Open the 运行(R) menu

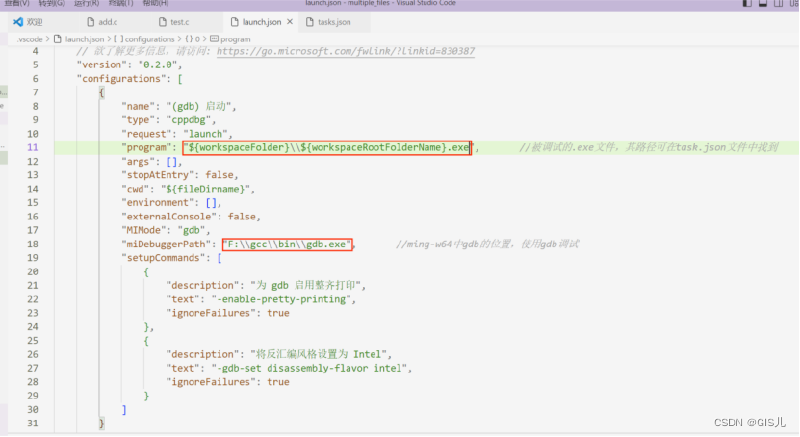pyautogui.click(x=86, y=3)
